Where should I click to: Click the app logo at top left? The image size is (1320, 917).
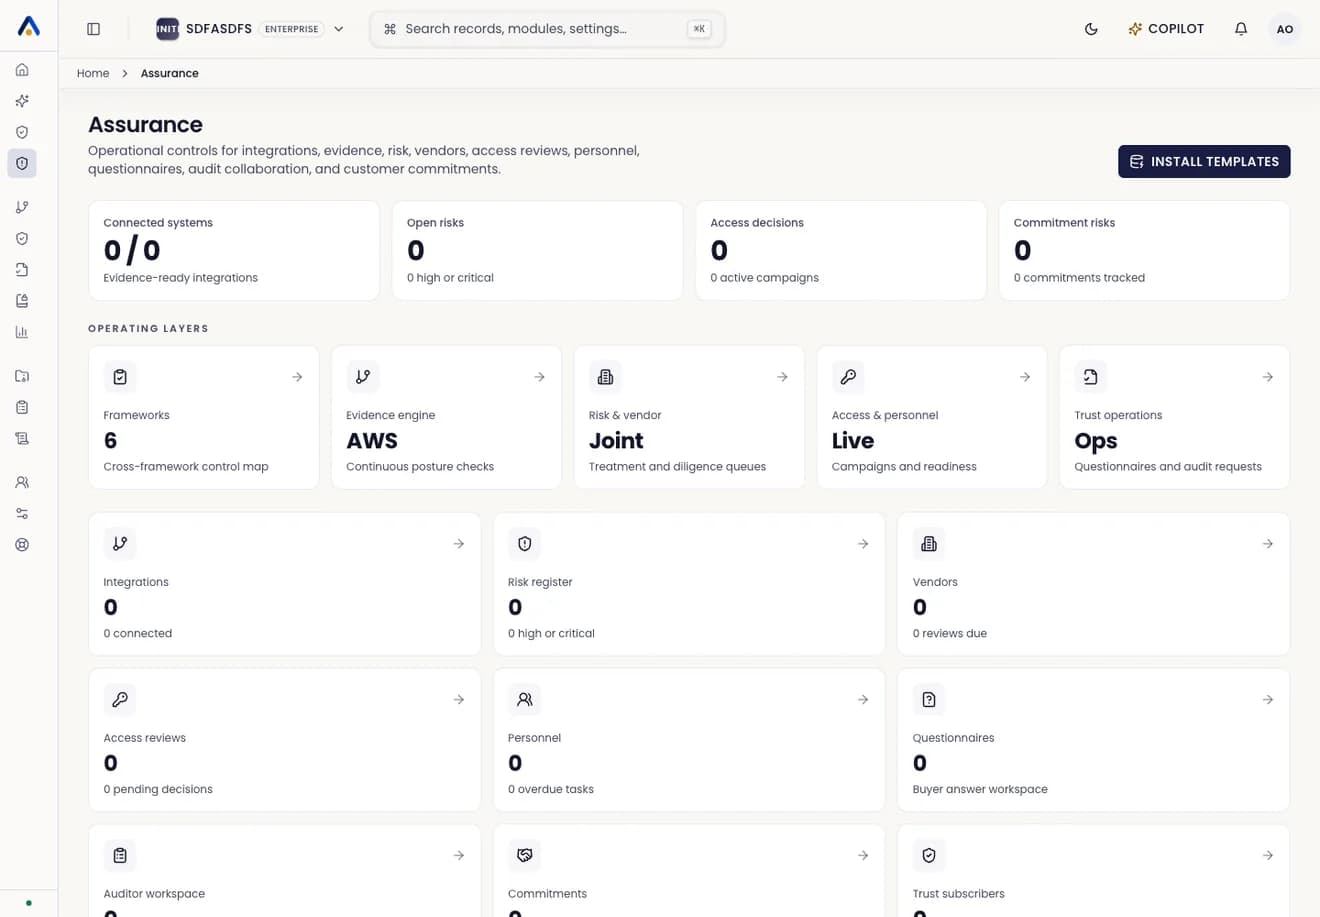[29, 27]
